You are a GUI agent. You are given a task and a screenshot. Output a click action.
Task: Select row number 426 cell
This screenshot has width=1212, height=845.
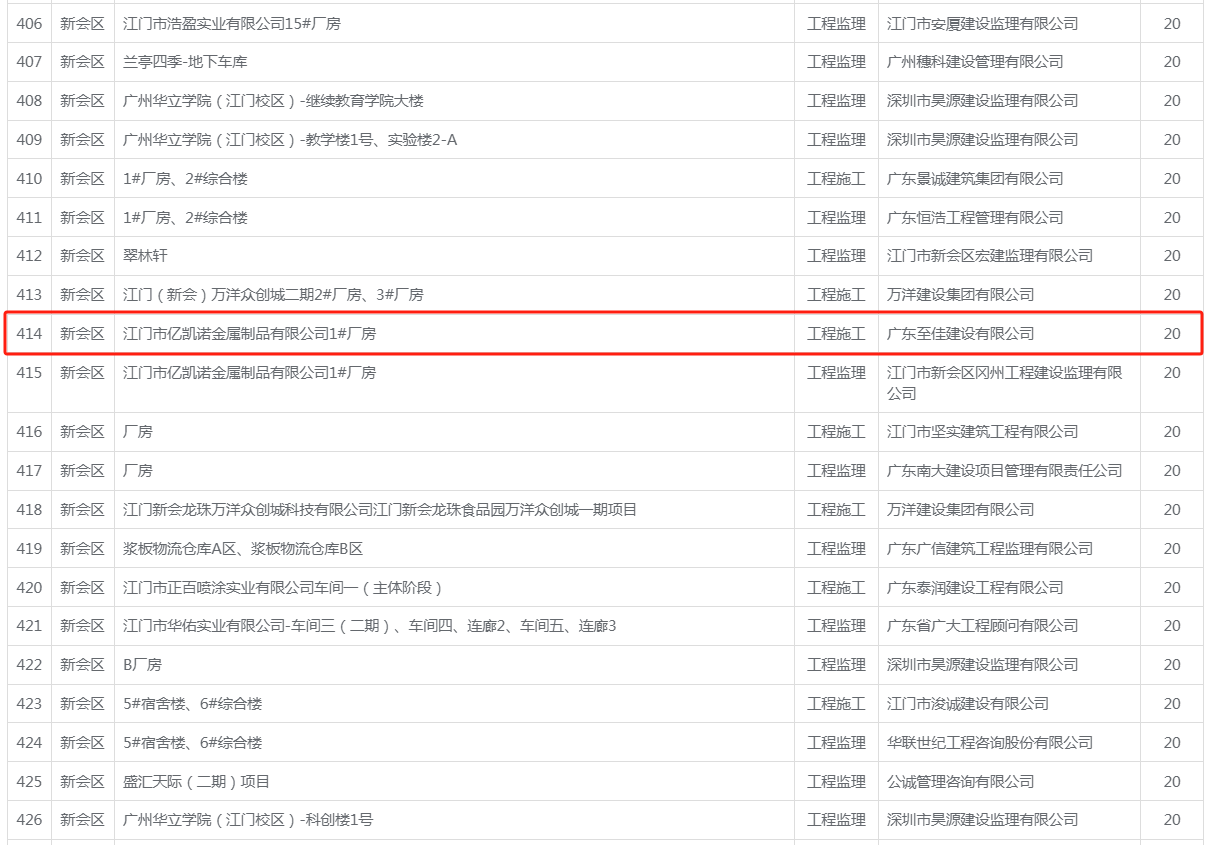pyautogui.click(x=29, y=821)
